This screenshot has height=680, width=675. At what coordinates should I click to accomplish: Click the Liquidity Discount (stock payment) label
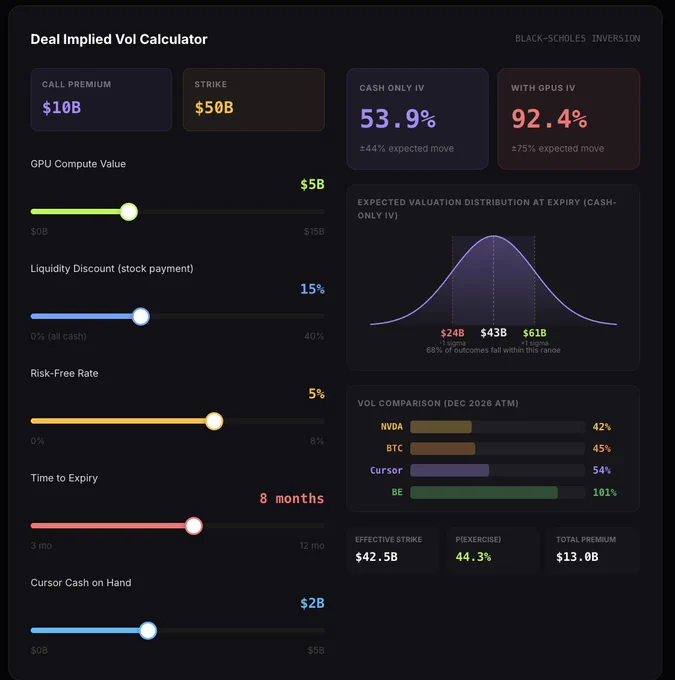(x=112, y=268)
